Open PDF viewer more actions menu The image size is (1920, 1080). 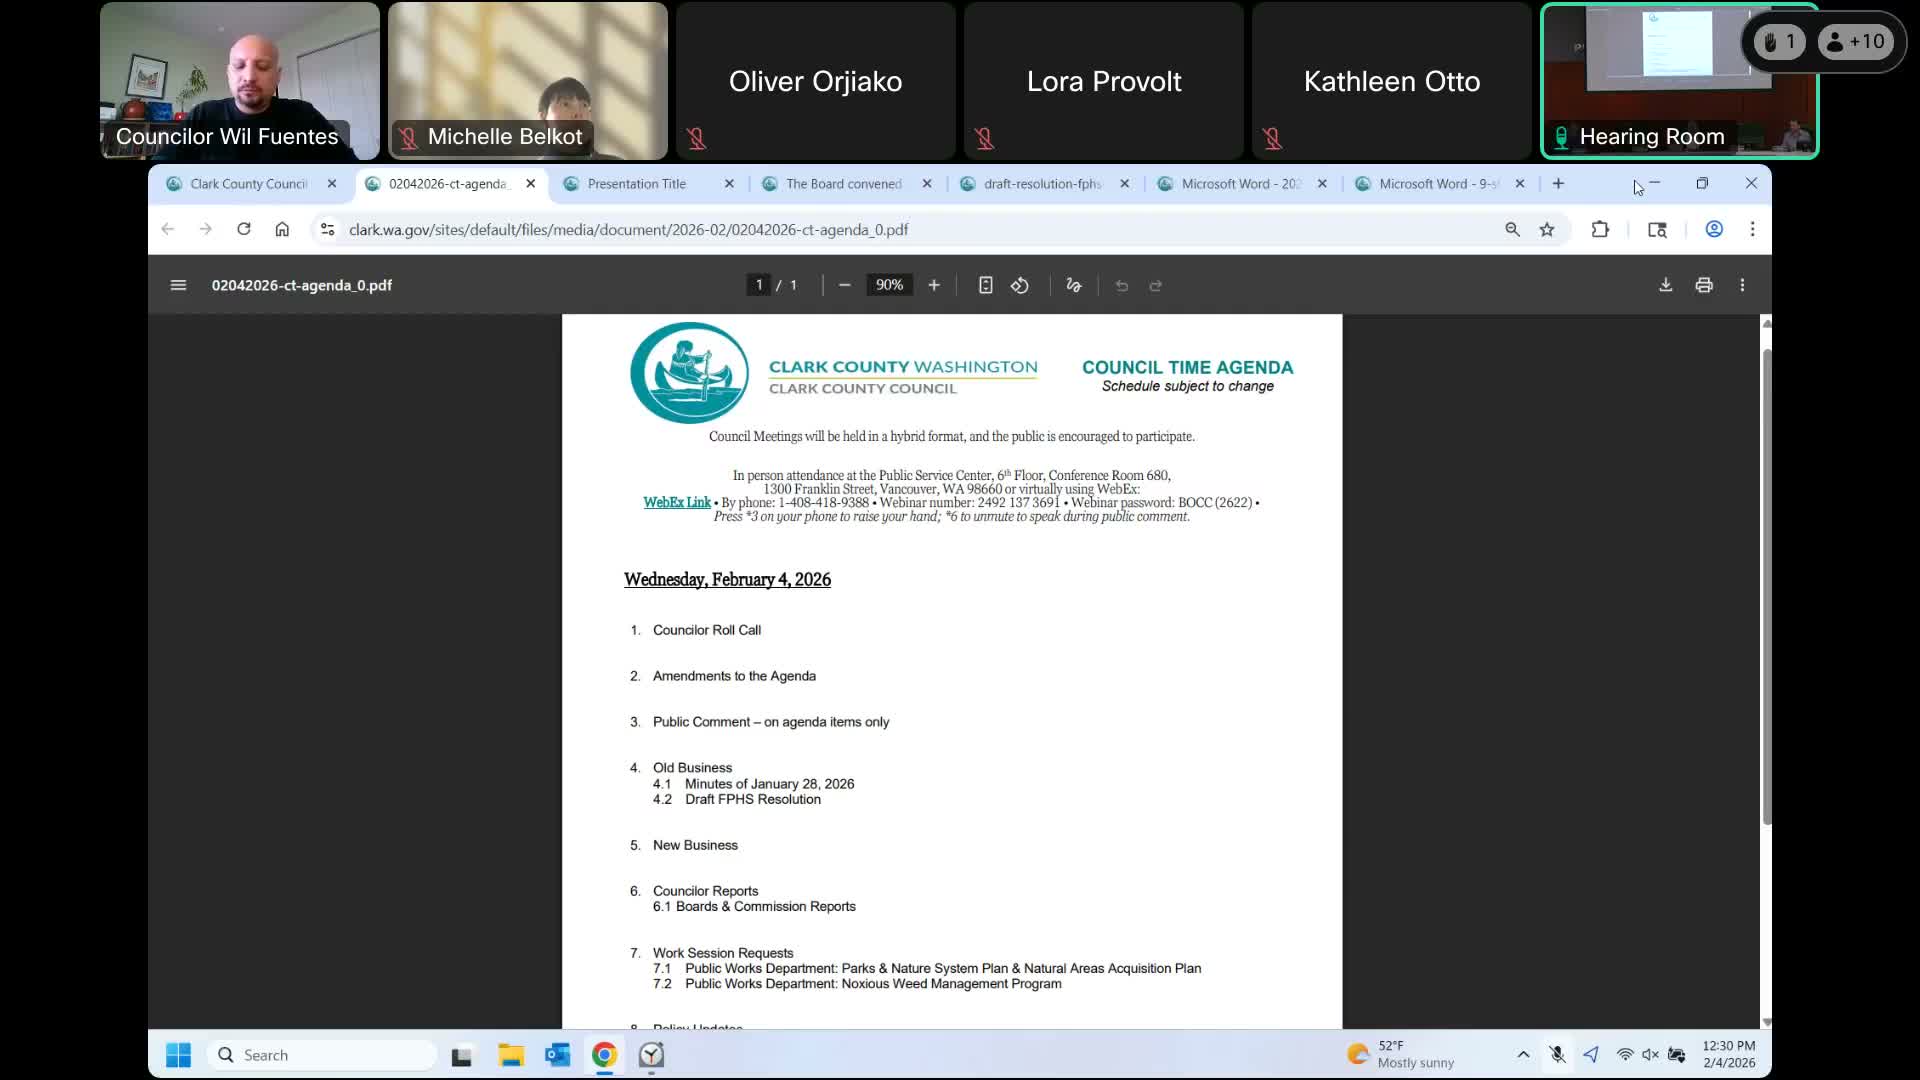pyautogui.click(x=1742, y=285)
